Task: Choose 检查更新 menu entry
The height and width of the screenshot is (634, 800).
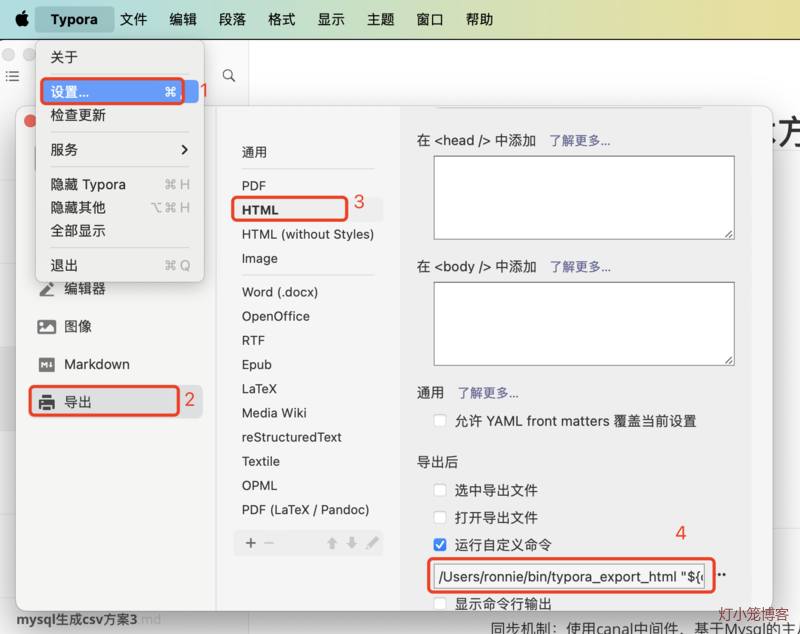Action: click(120, 115)
